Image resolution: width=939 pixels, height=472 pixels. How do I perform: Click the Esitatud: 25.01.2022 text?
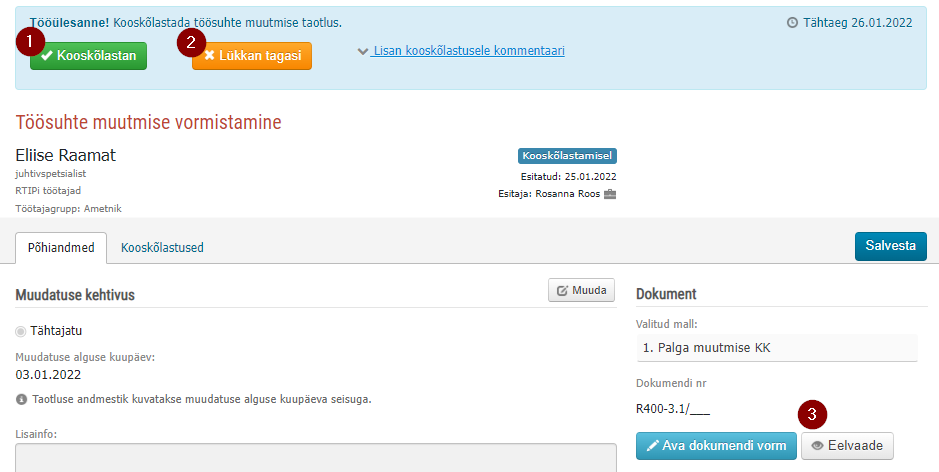(569, 177)
